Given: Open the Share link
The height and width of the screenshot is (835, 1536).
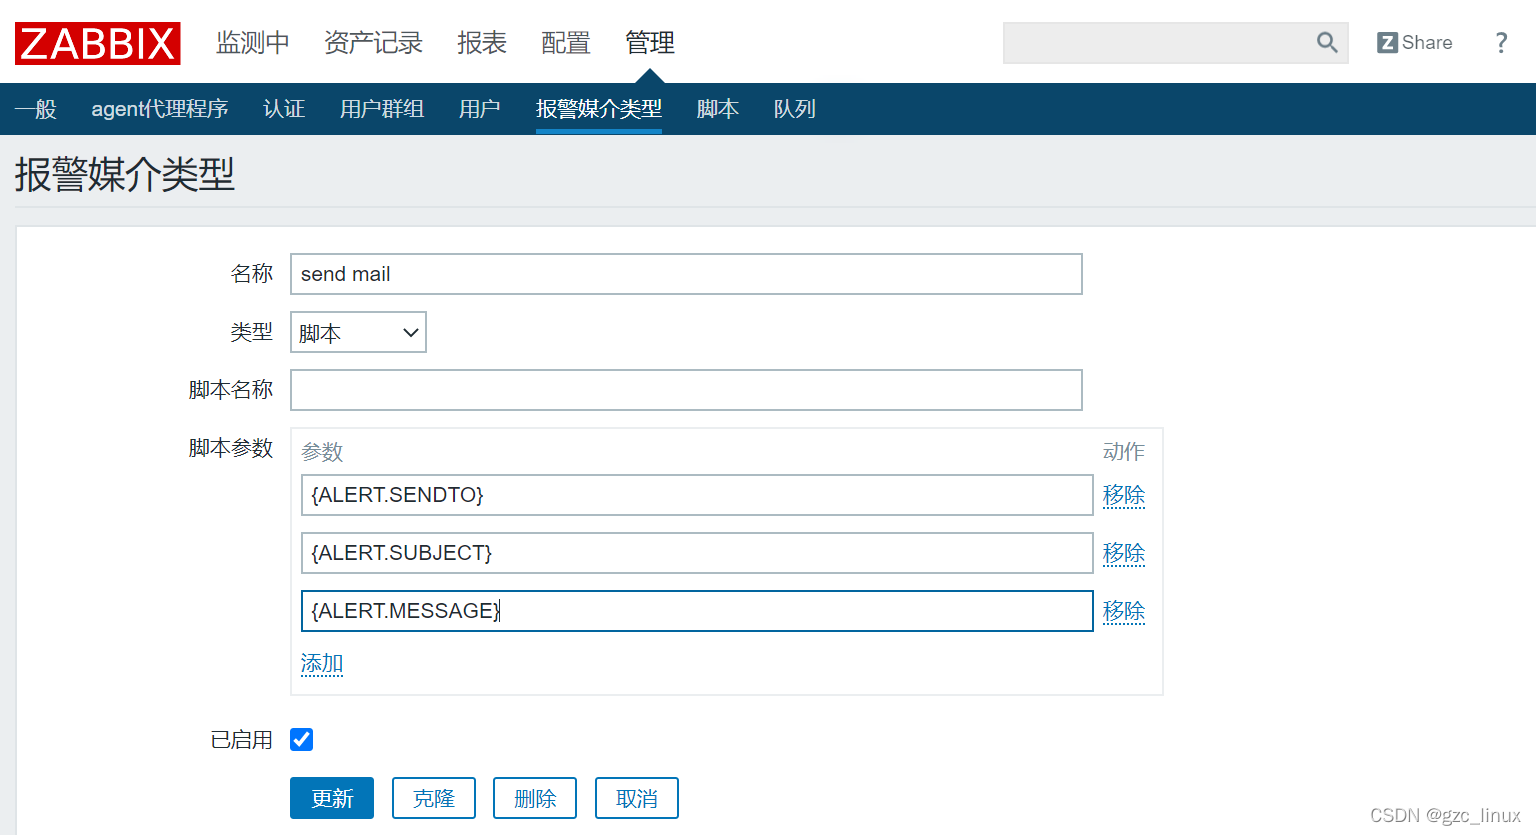Looking at the screenshot, I should click(x=1414, y=42).
